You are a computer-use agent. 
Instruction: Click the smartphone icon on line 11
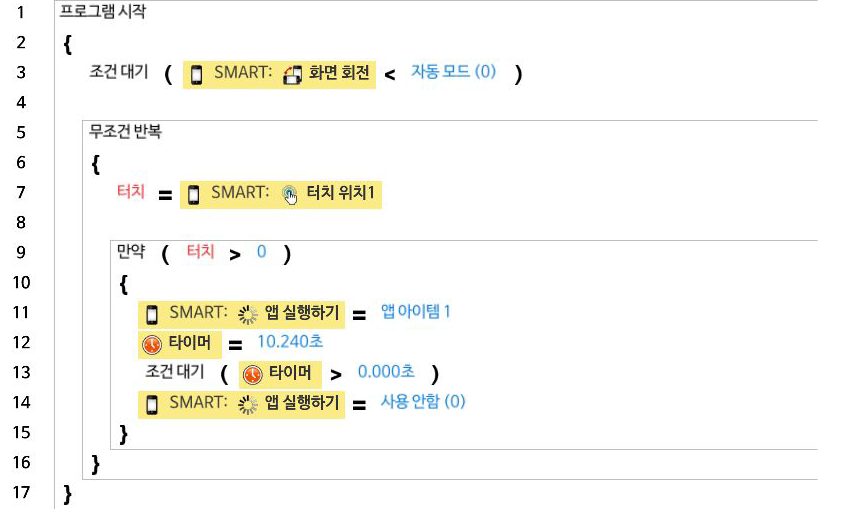click(x=153, y=314)
